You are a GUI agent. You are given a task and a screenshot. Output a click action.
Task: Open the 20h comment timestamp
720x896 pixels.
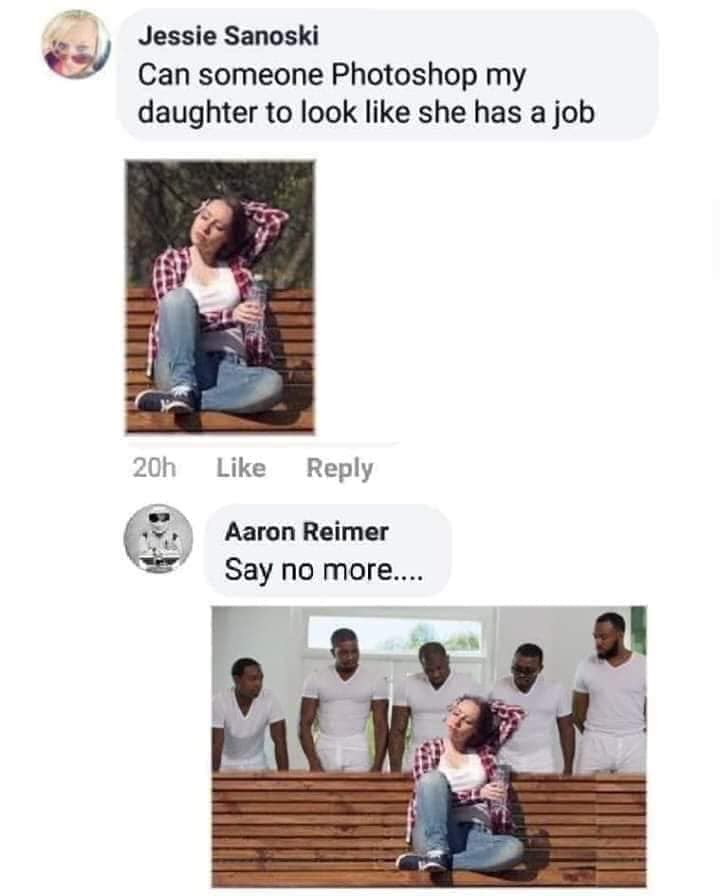coord(154,468)
